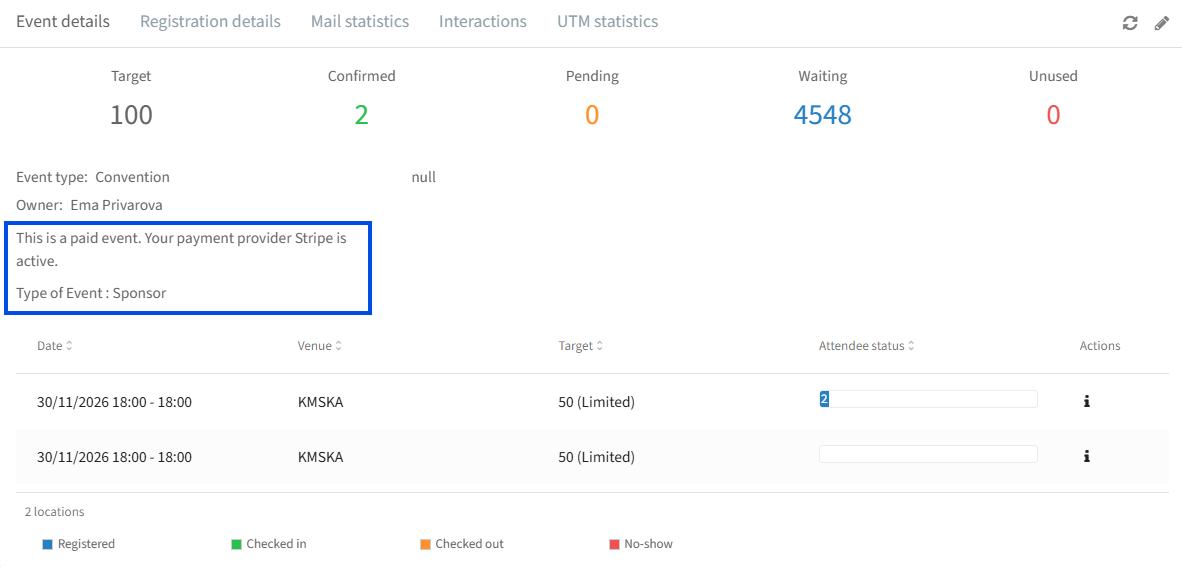Click the green Checked in legend swatch
1182x567 pixels.
pyautogui.click(x=236, y=544)
